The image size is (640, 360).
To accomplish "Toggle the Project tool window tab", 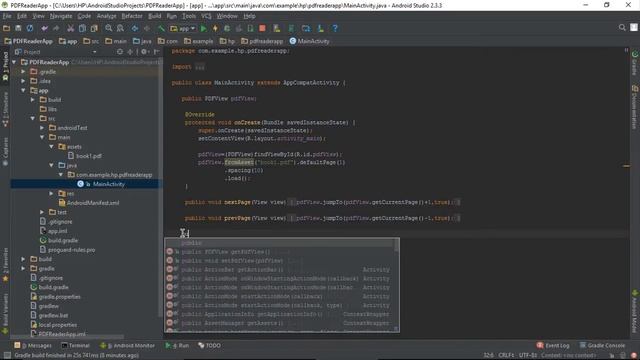I will [5, 65].
